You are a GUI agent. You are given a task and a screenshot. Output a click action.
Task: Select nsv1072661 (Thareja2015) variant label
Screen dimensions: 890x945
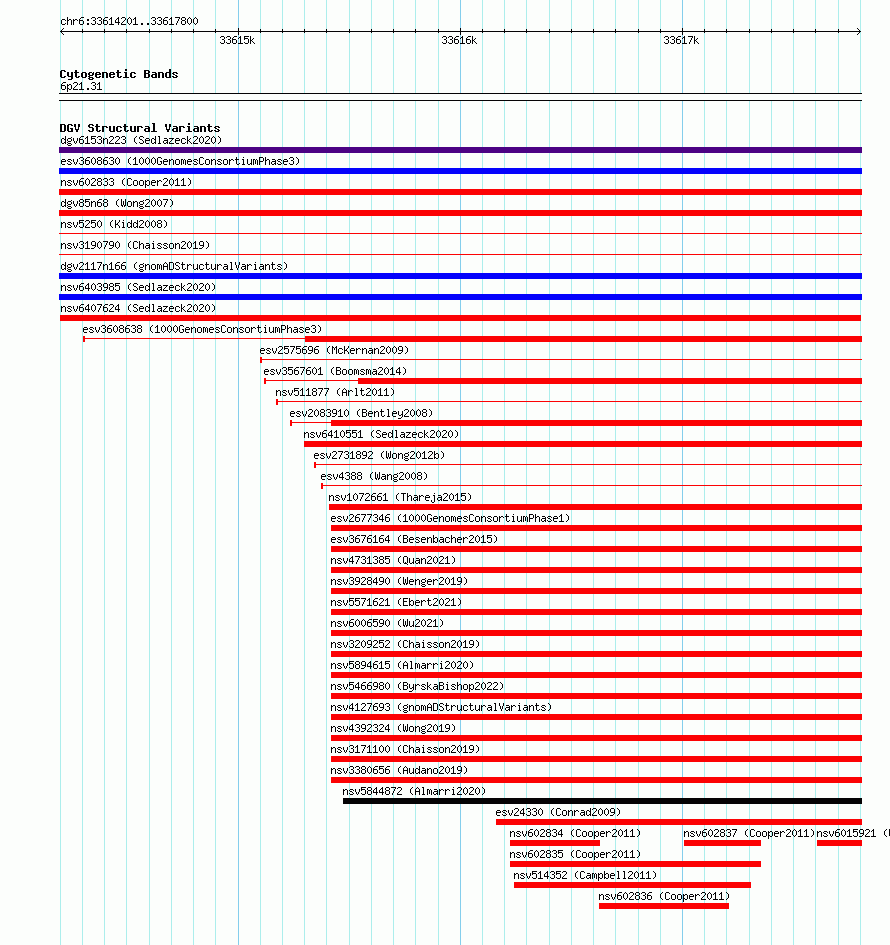(400, 498)
